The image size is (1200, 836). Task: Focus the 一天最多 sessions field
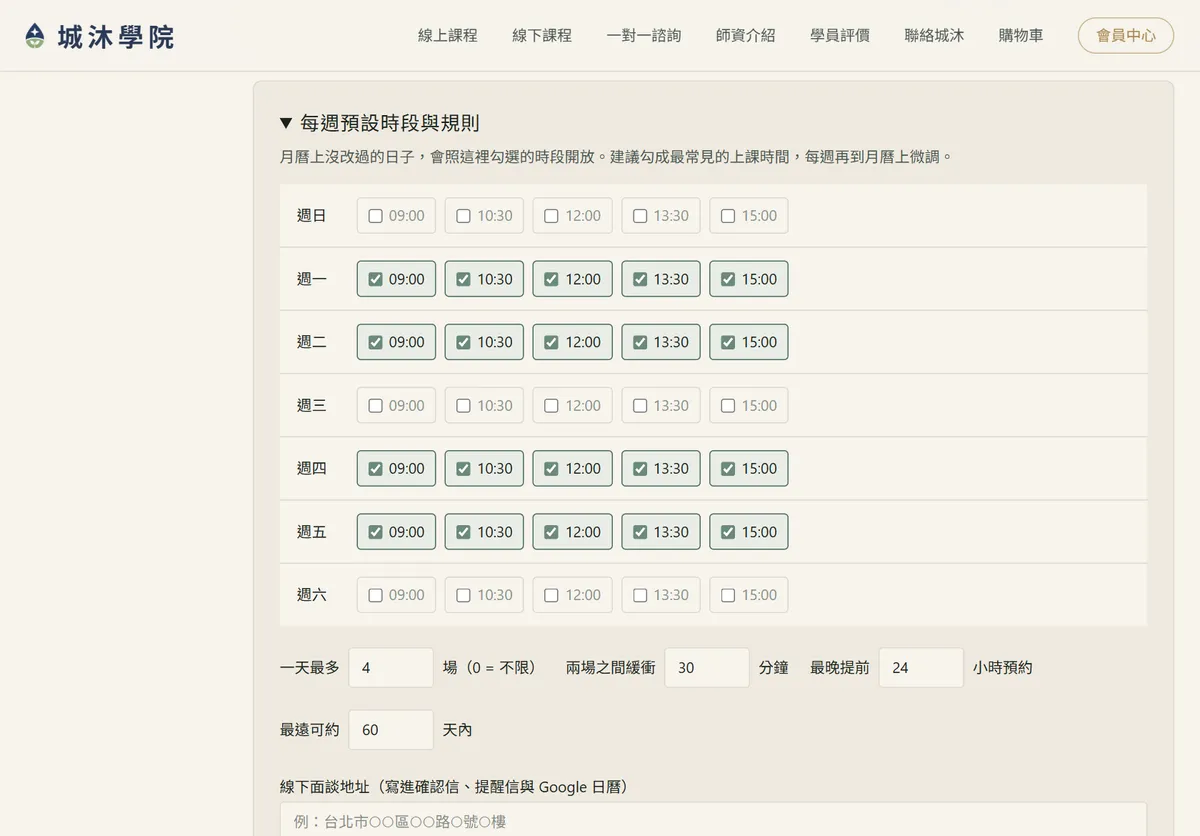pyautogui.click(x=391, y=667)
